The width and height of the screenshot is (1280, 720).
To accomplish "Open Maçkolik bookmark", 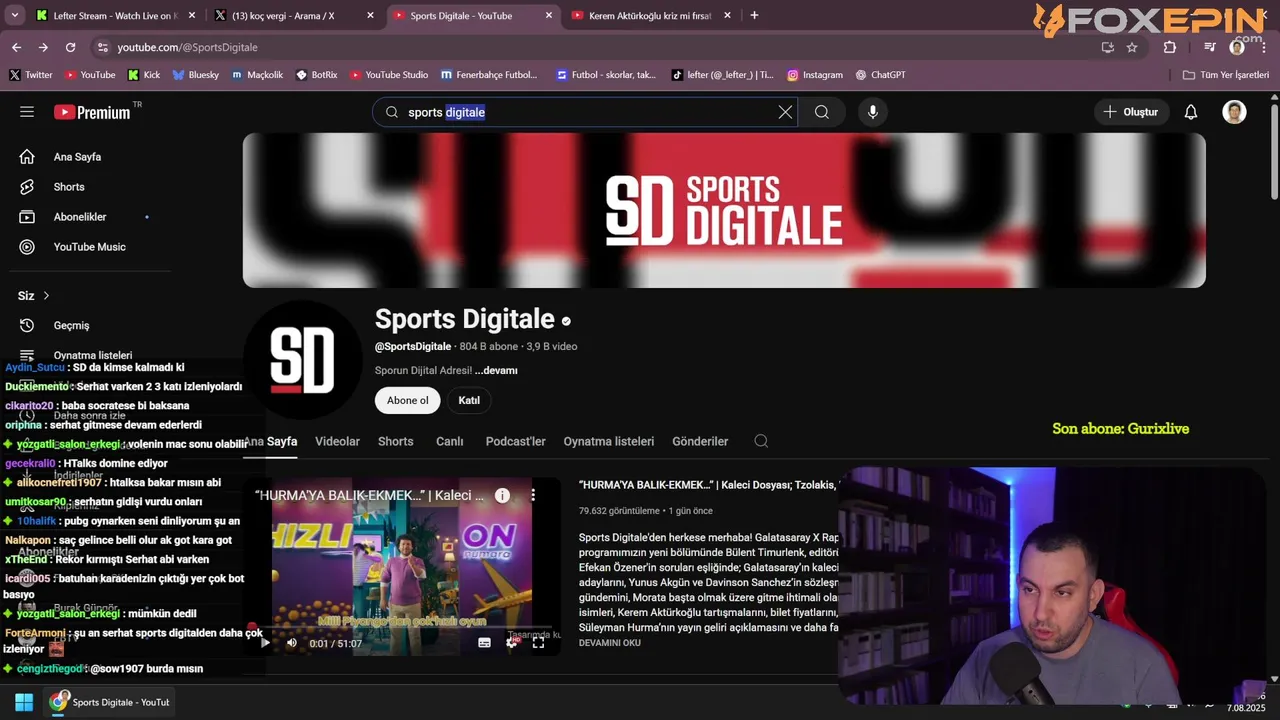I will [x=257, y=75].
